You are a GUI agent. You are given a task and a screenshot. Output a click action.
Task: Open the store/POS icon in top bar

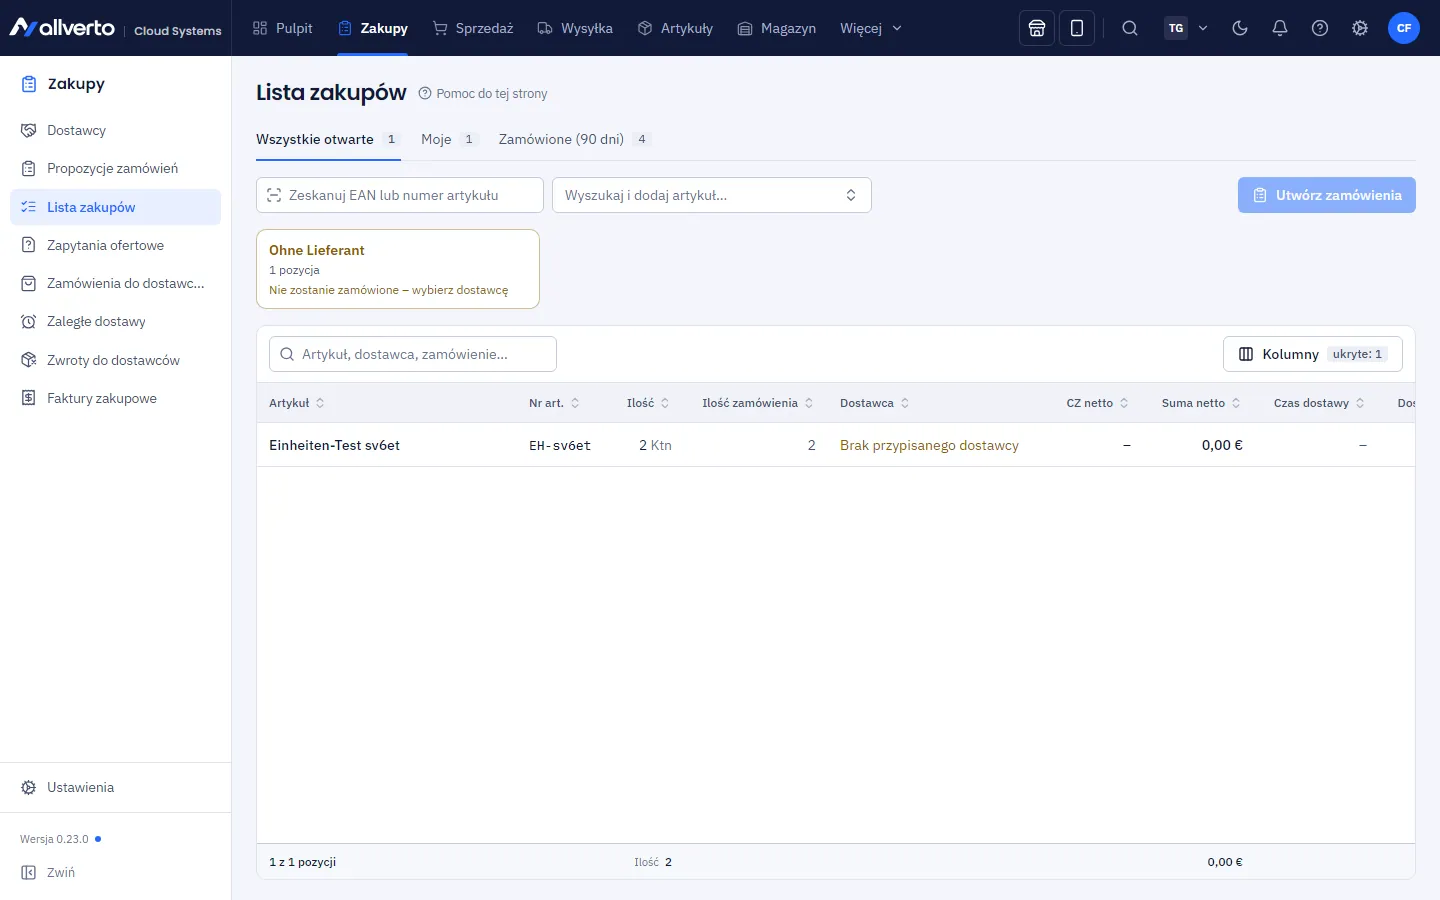click(x=1037, y=28)
